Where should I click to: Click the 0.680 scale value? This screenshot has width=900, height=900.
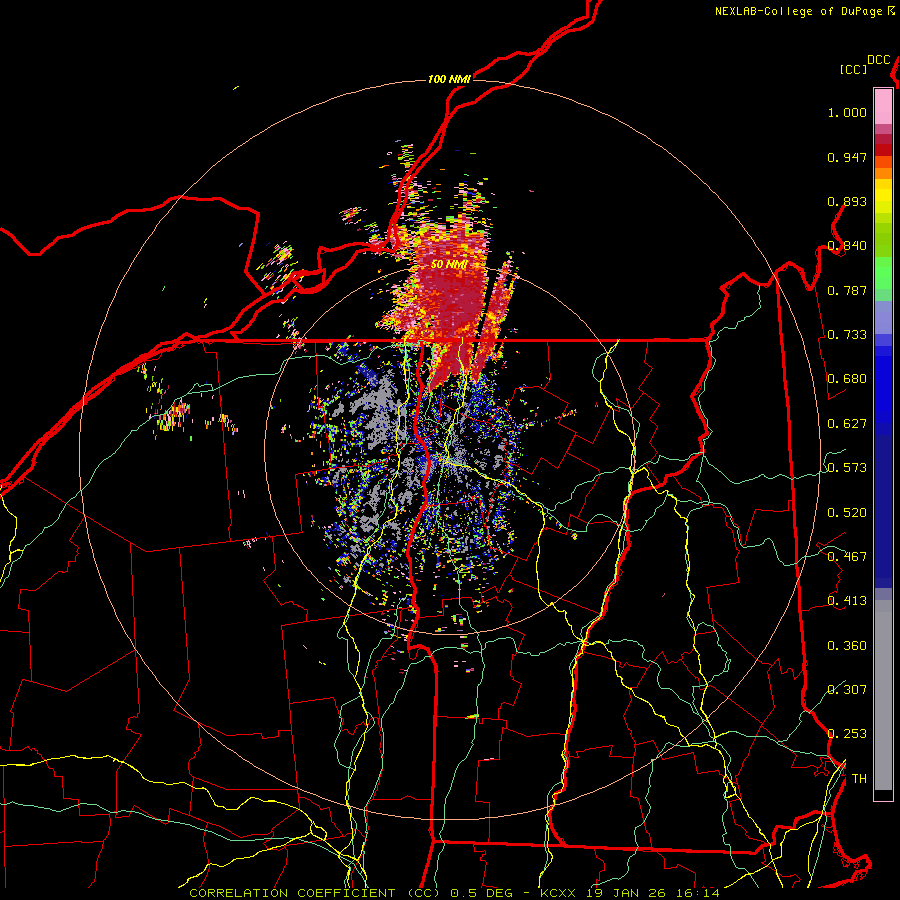847,379
